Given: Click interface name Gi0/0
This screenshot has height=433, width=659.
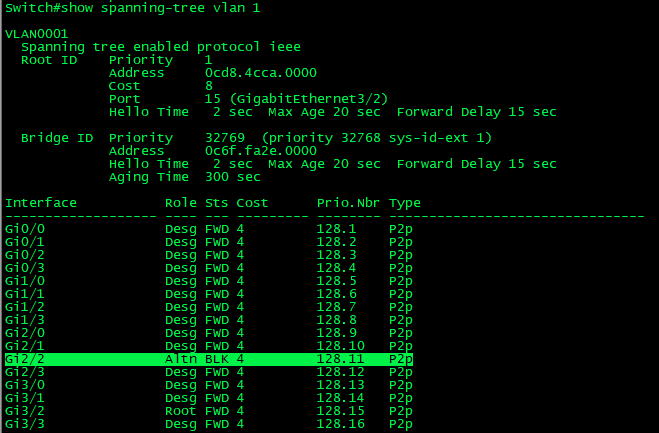Looking at the screenshot, I should tap(25, 229).
